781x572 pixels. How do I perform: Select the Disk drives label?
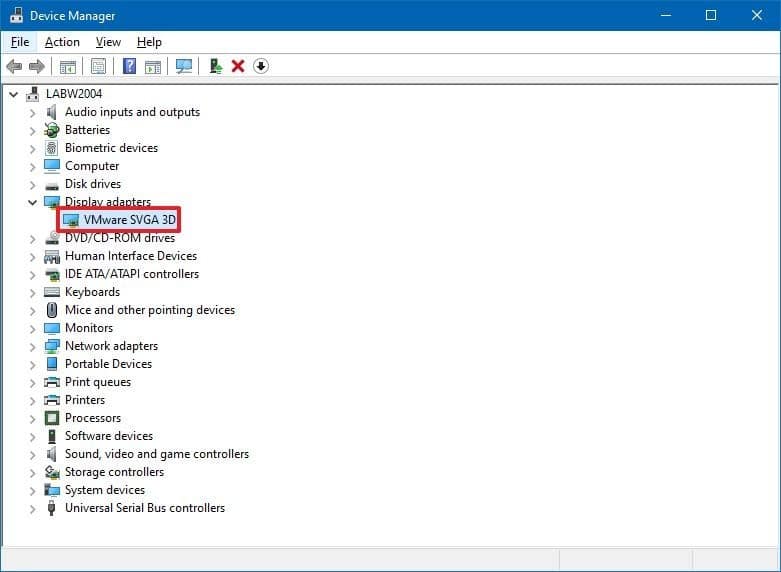coord(93,184)
